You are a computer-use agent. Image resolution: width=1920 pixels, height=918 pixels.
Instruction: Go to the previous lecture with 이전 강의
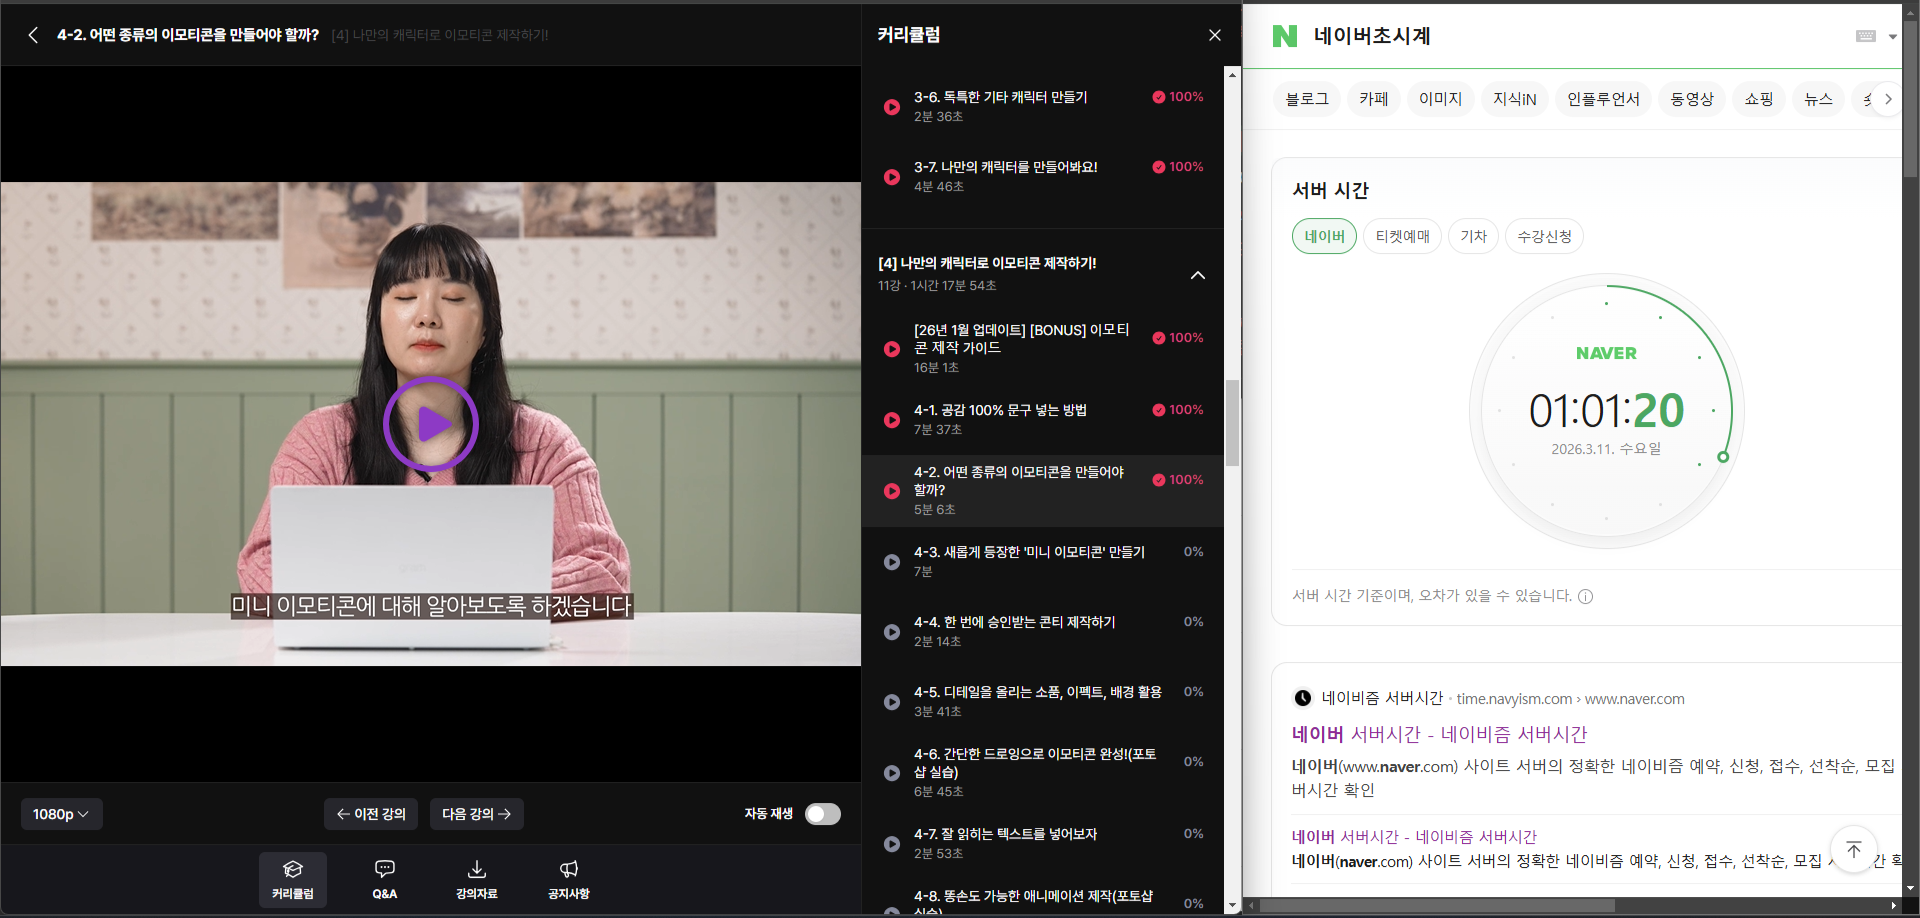(371, 814)
